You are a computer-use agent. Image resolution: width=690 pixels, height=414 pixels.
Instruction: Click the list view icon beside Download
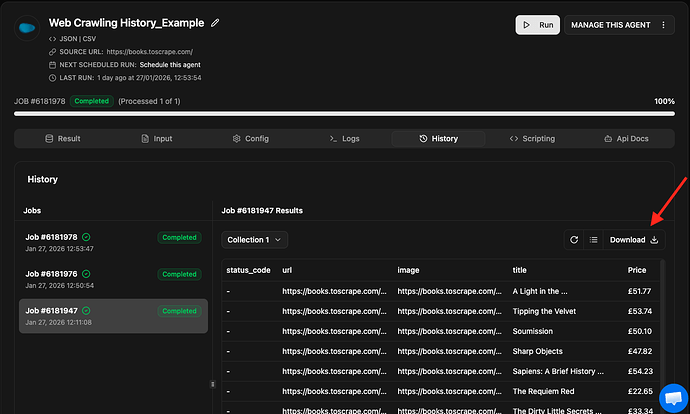point(593,240)
